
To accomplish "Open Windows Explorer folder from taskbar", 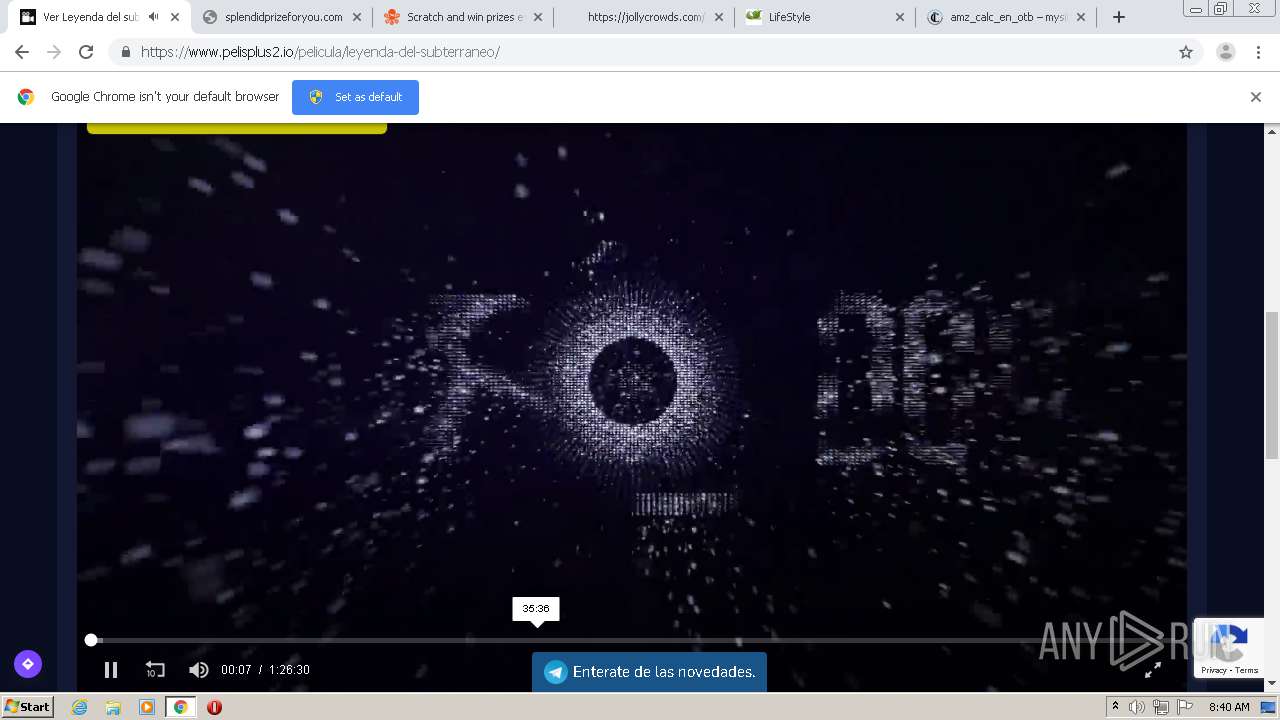I will tap(113, 707).
